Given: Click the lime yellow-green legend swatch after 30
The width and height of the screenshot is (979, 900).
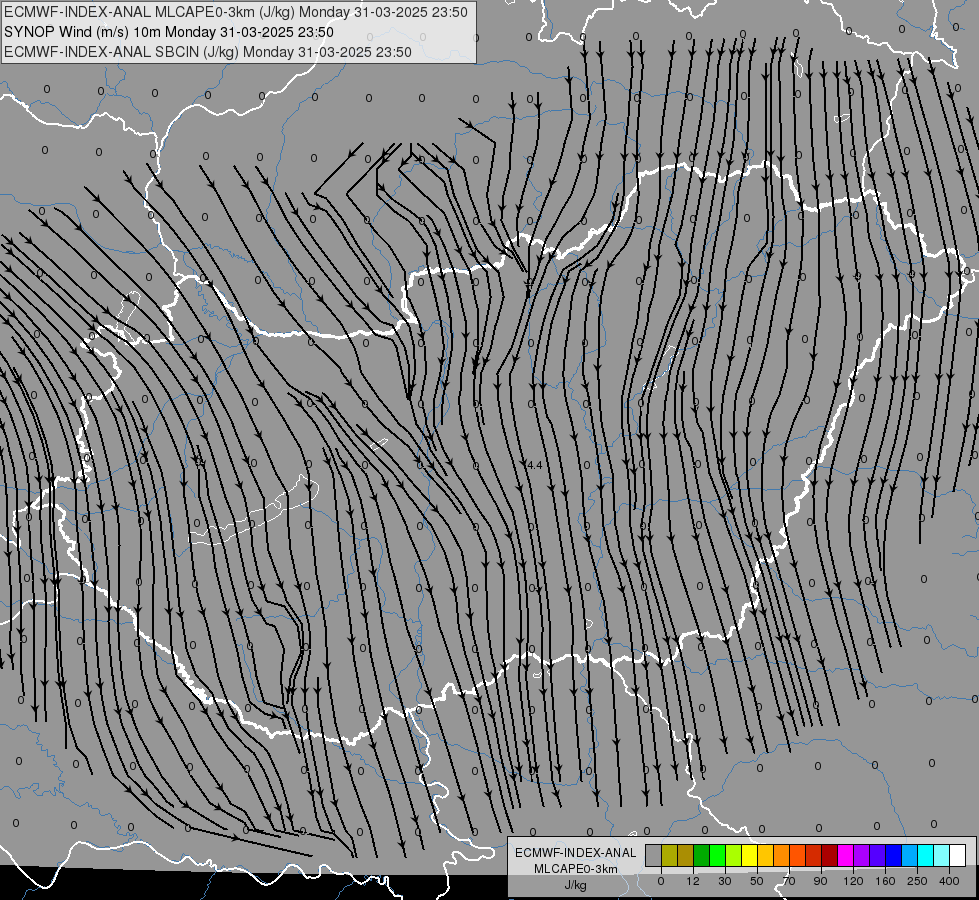Looking at the screenshot, I should pyautogui.click(x=734, y=856).
